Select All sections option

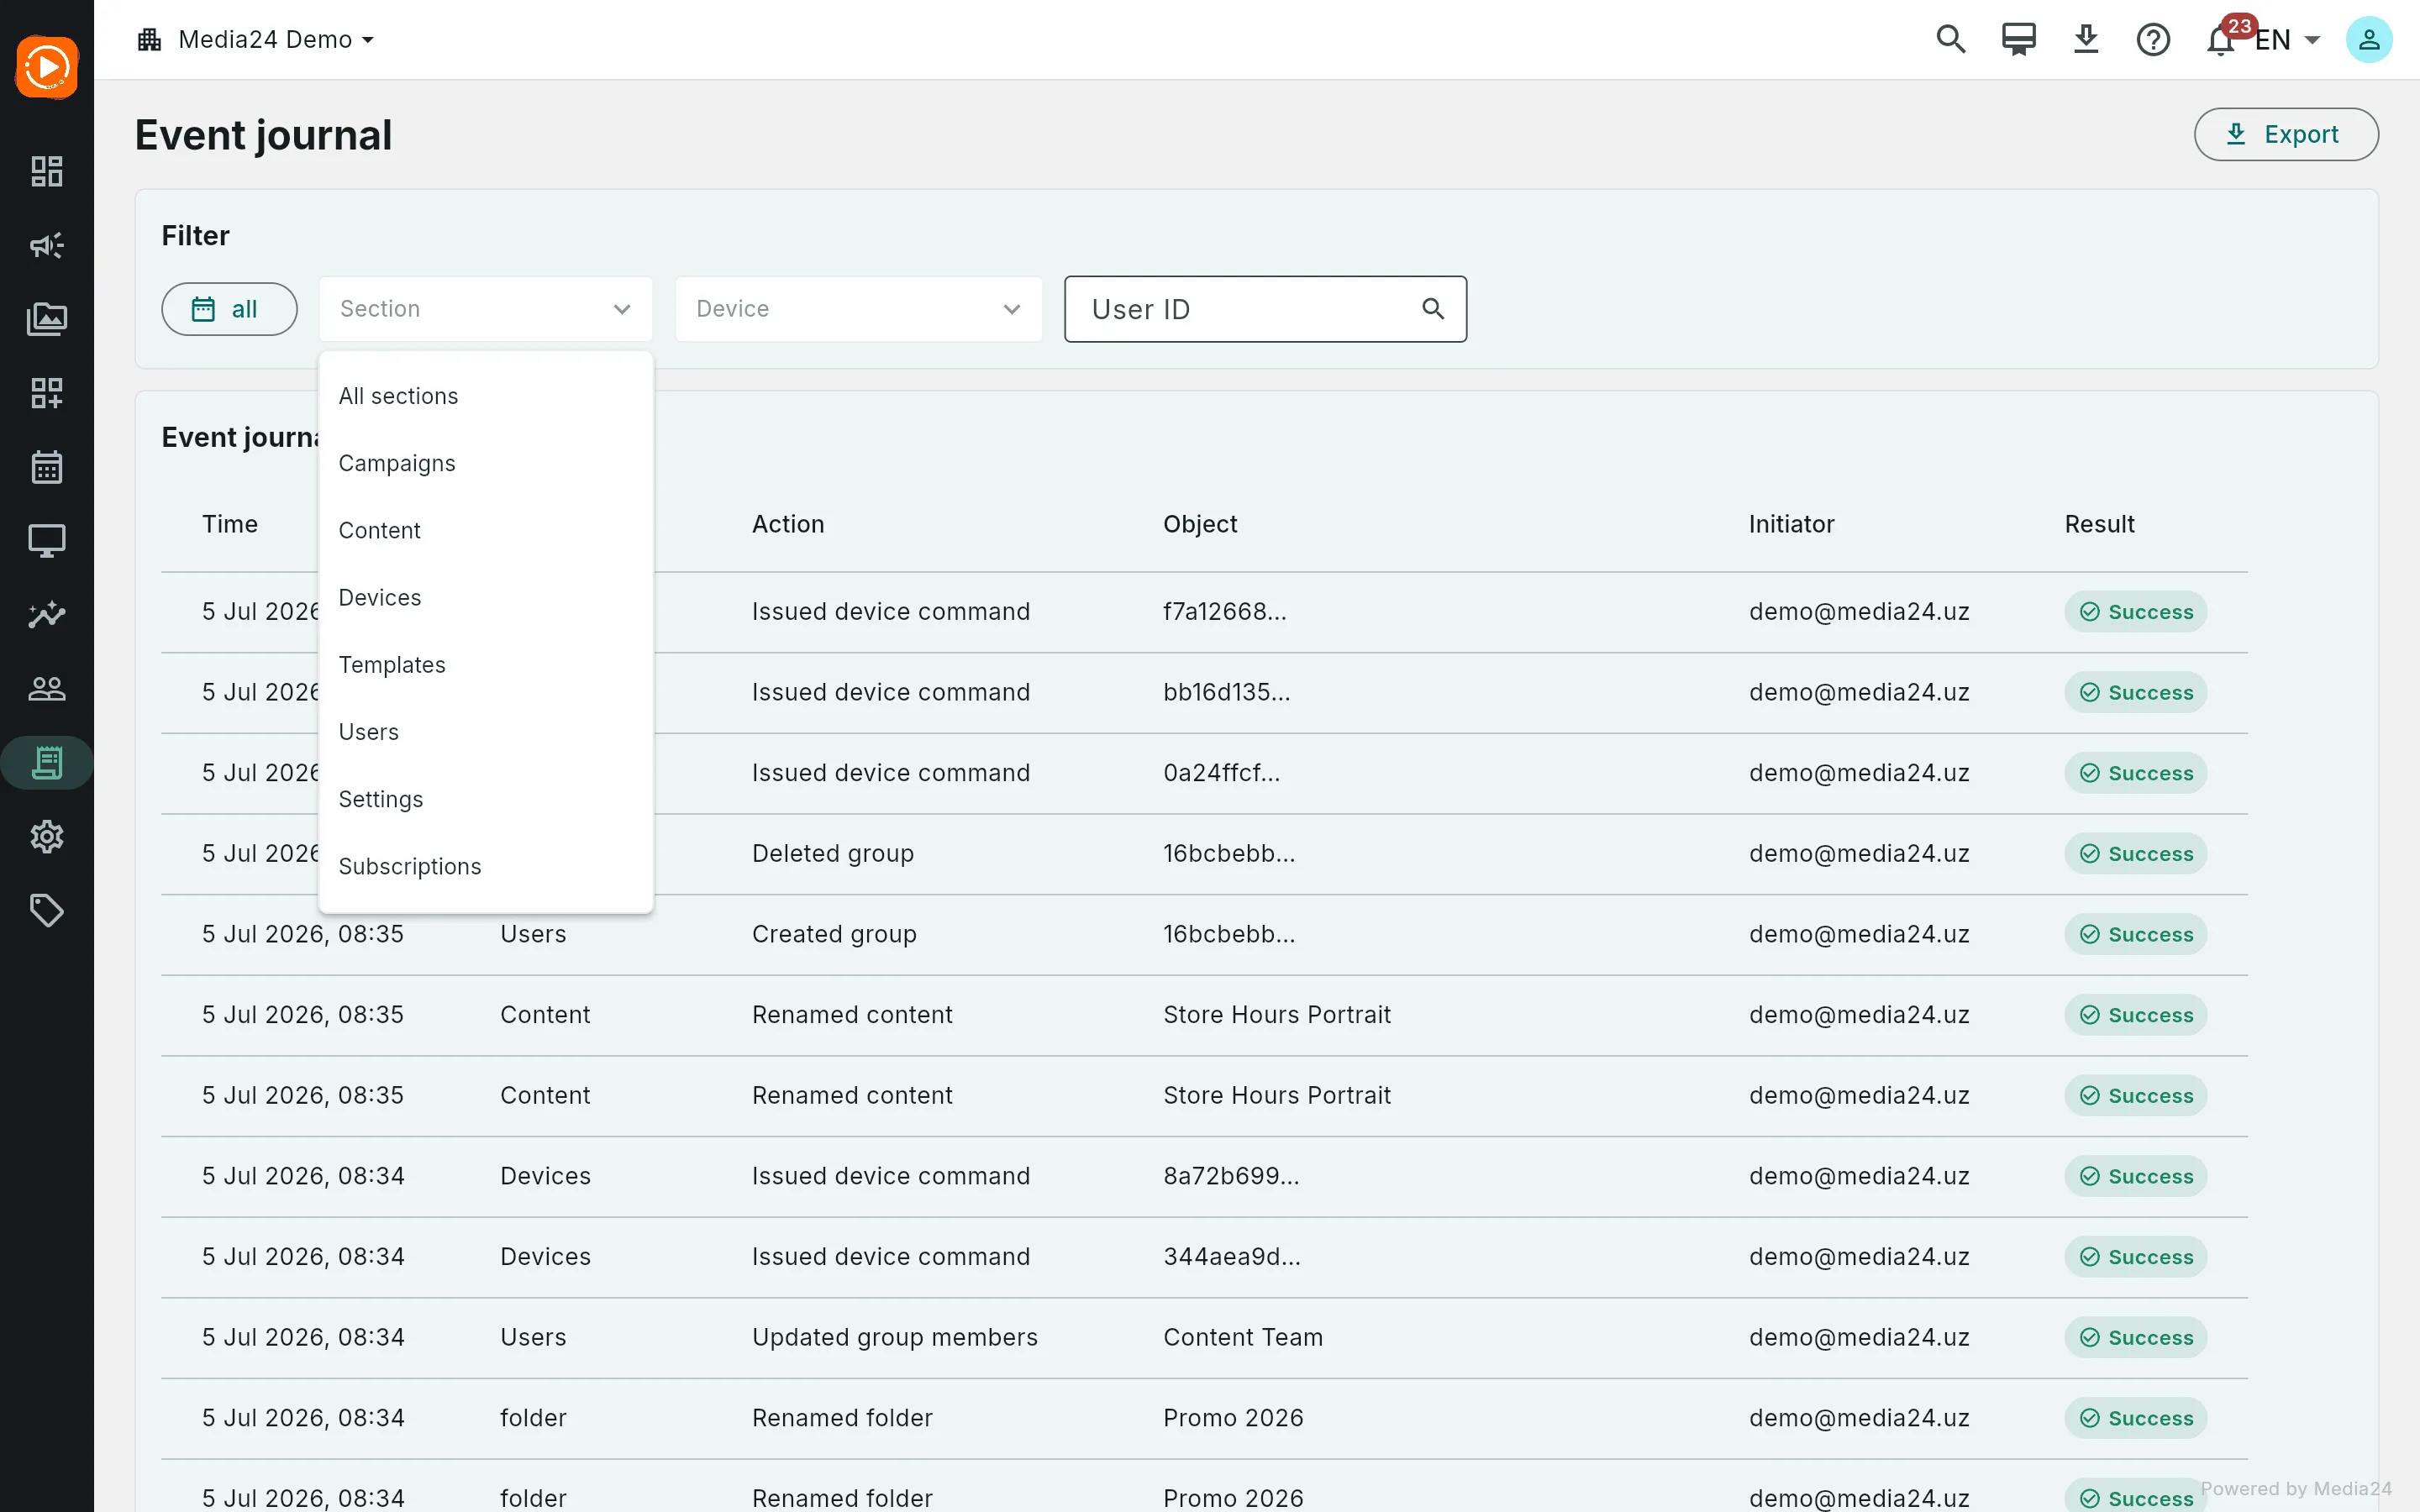tap(486, 396)
